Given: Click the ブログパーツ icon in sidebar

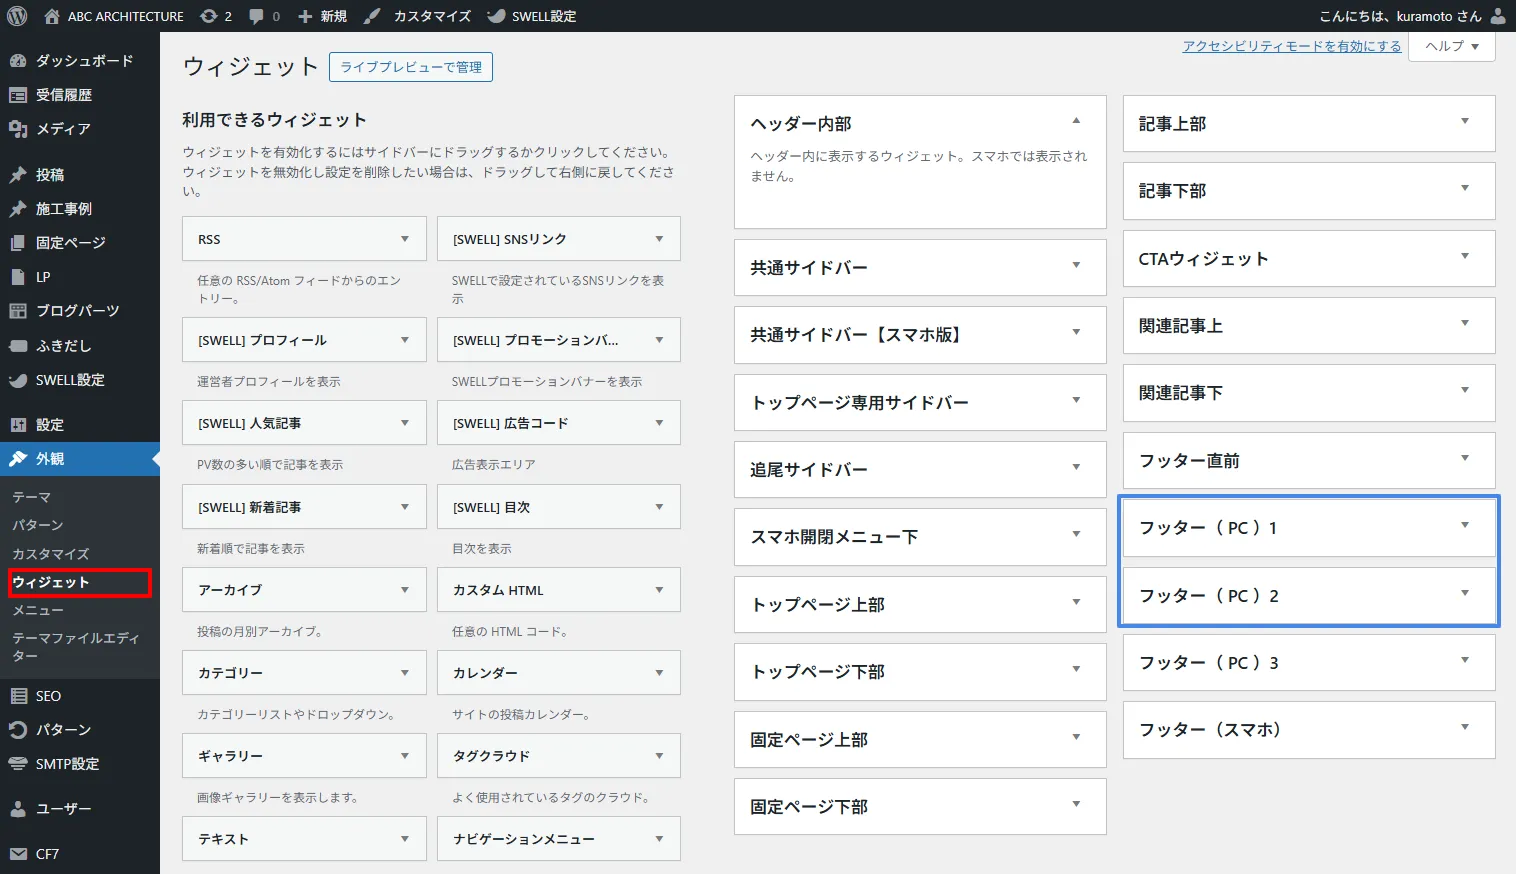Looking at the screenshot, I should (18, 311).
